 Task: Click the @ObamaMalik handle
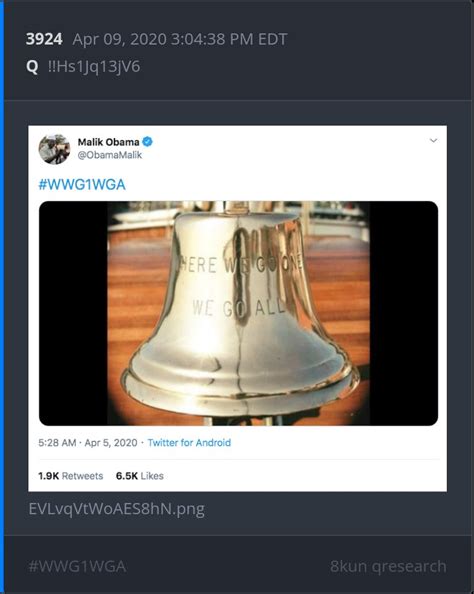[x=110, y=155]
